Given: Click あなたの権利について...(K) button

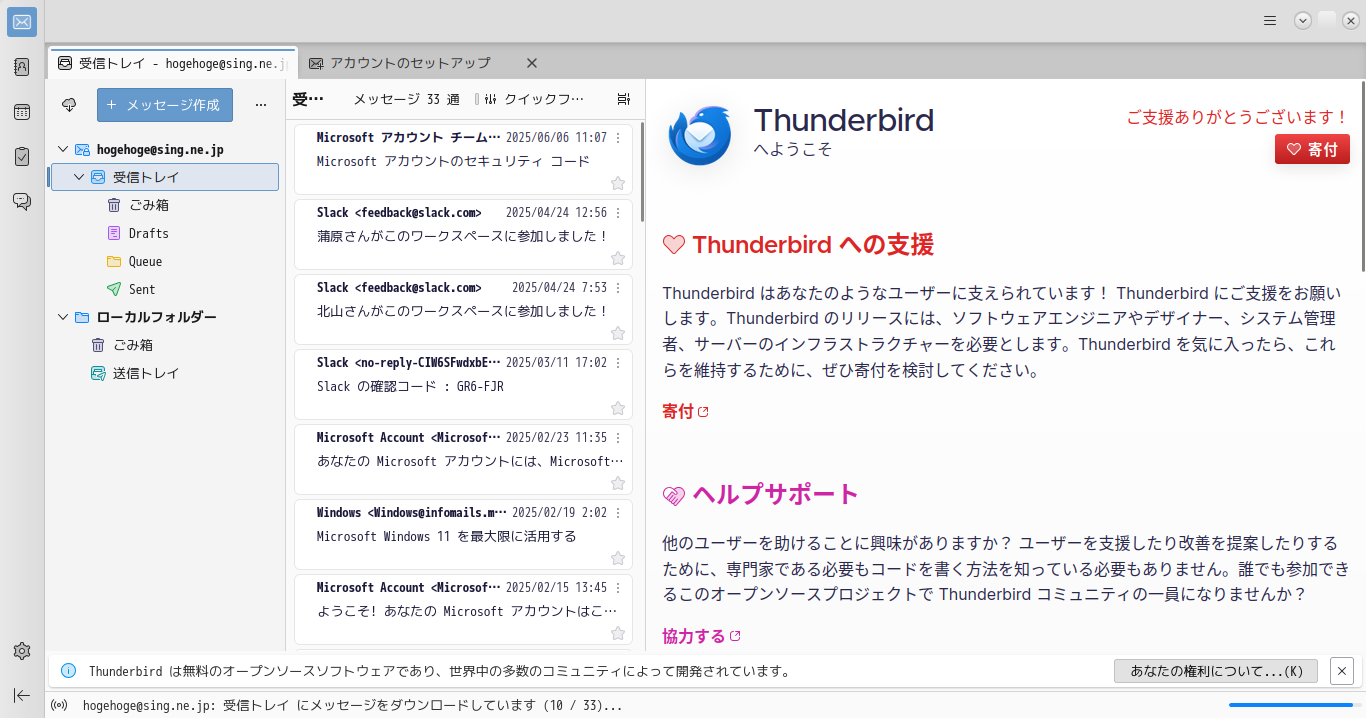Looking at the screenshot, I should click(1216, 671).
